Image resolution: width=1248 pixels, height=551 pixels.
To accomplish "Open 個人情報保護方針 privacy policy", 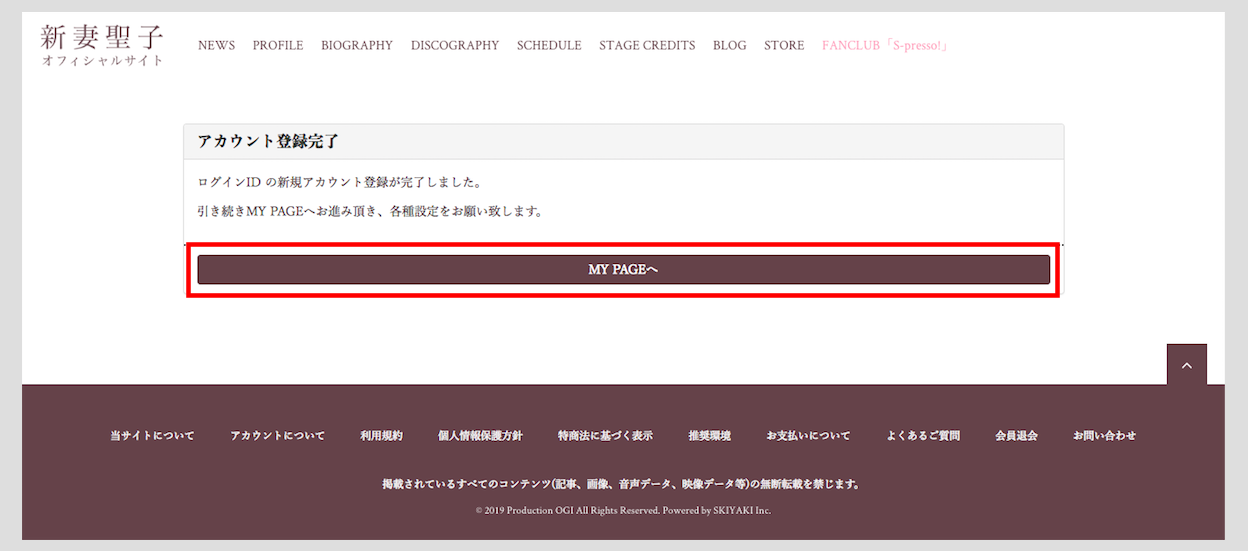I will click(x=480, y=436).
